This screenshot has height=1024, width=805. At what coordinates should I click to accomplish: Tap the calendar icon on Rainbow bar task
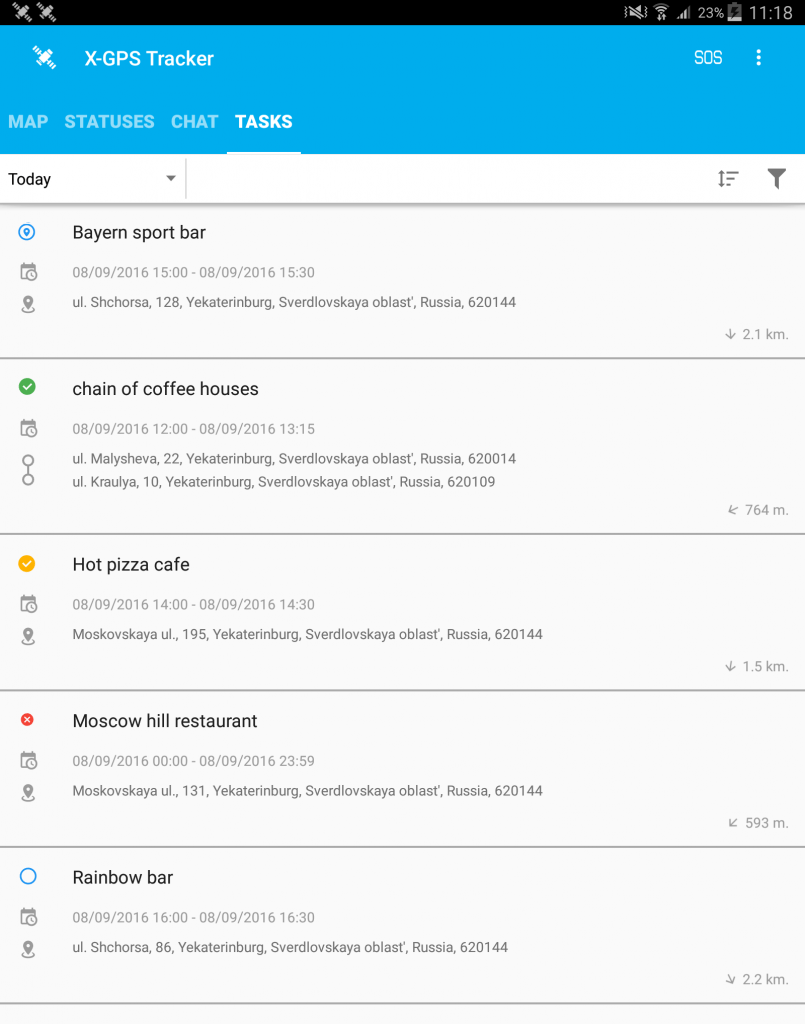(x=29, y=917)
